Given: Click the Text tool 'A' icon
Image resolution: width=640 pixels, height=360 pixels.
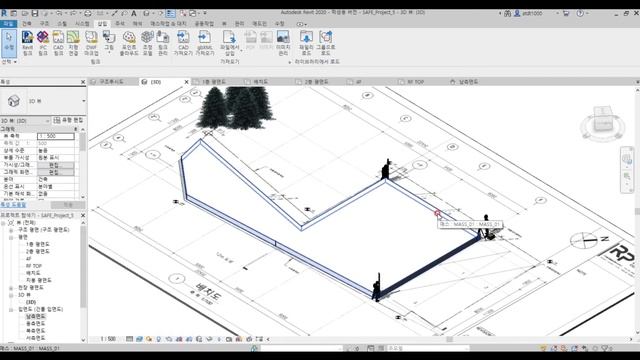Looking at the screenshot, I should [133, 13].
